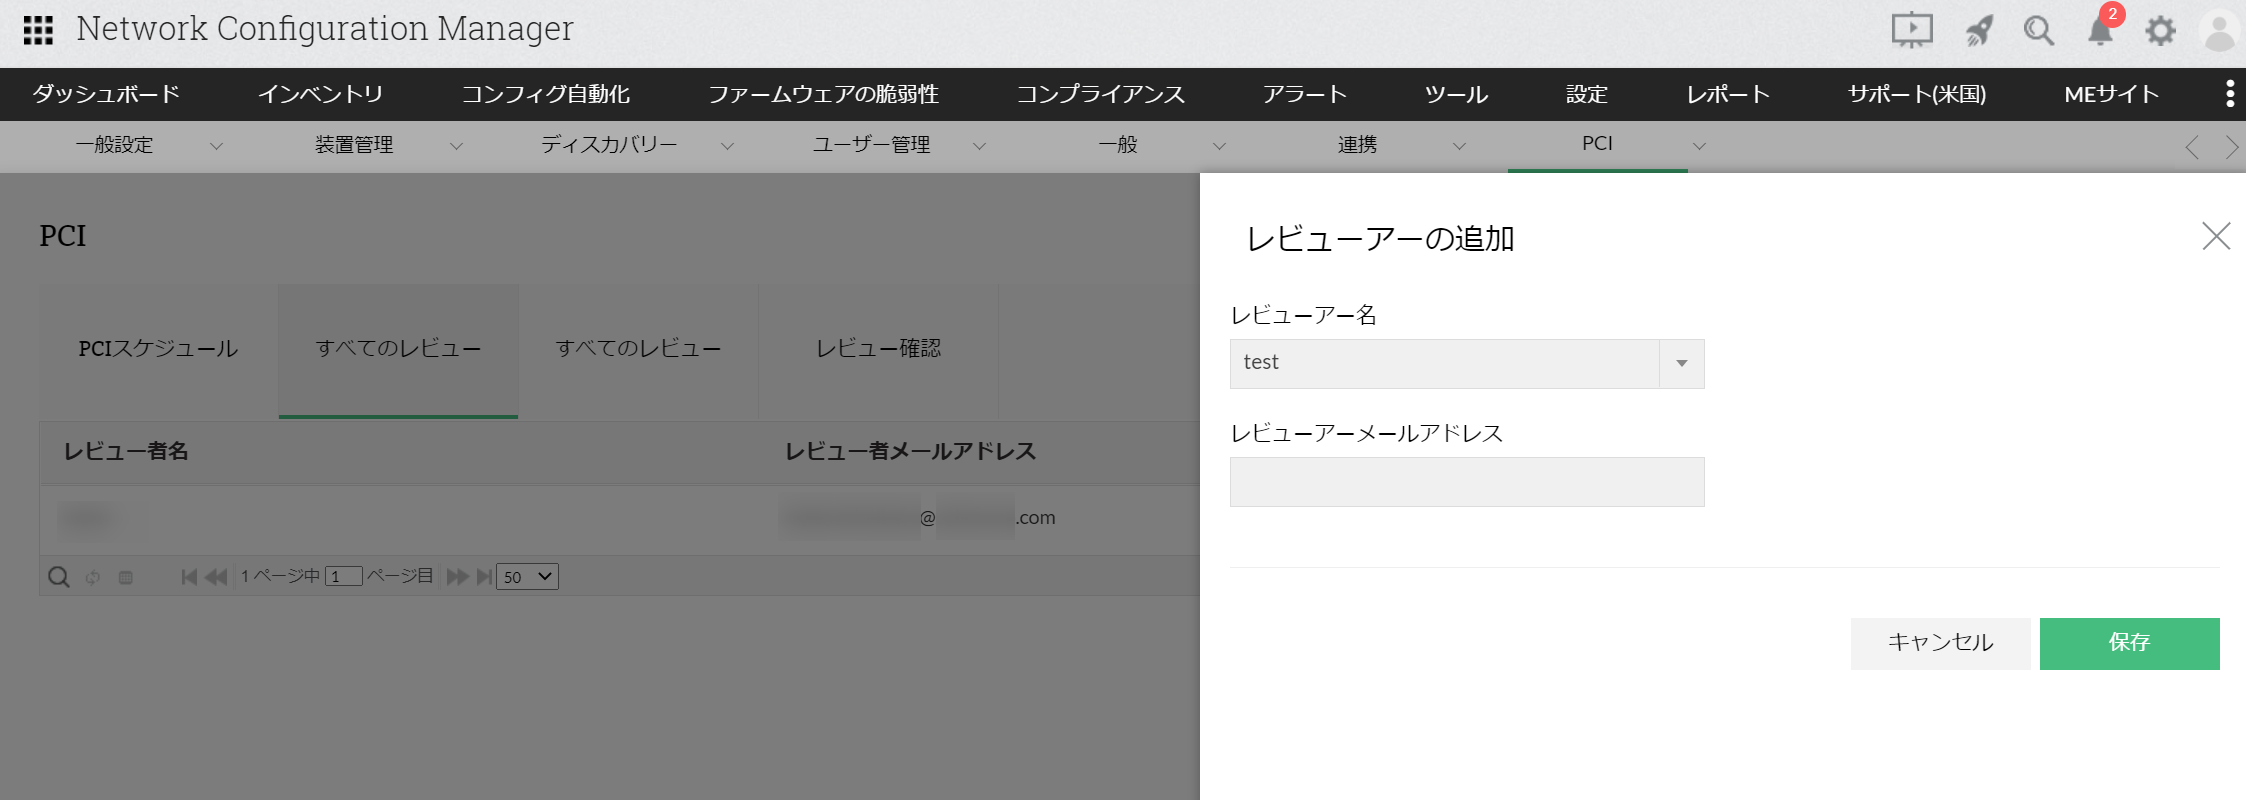The image size is (2246, 800).
Task: Click the column chooser grid icon
Action: click(126, 577)
